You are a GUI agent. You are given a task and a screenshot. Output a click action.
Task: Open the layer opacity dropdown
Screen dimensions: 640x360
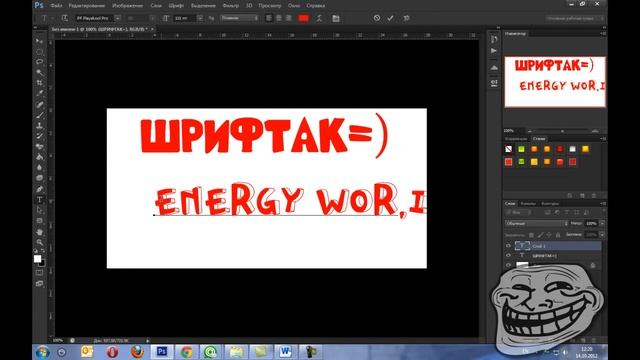pyautogui.click(x=602, y=223)
